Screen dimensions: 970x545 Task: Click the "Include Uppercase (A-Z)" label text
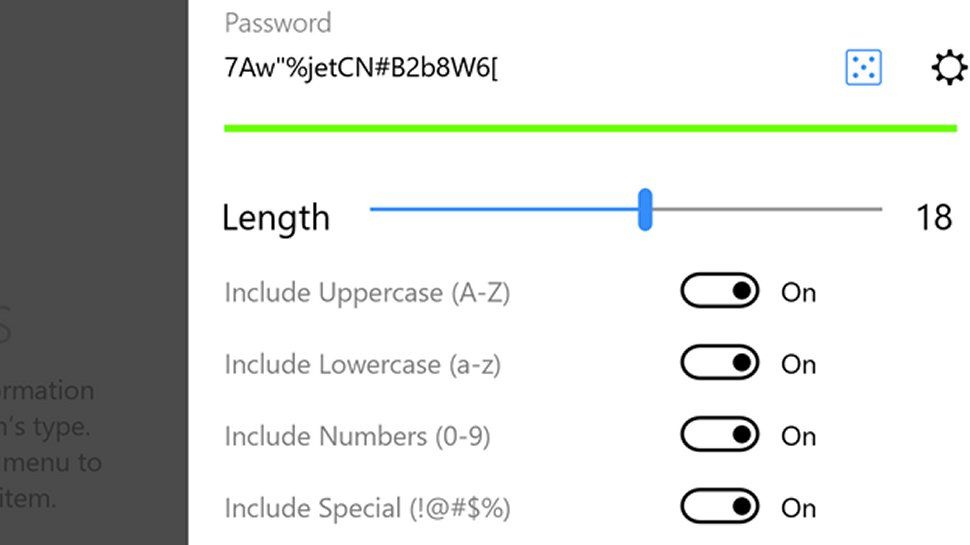tap(367, 293)
